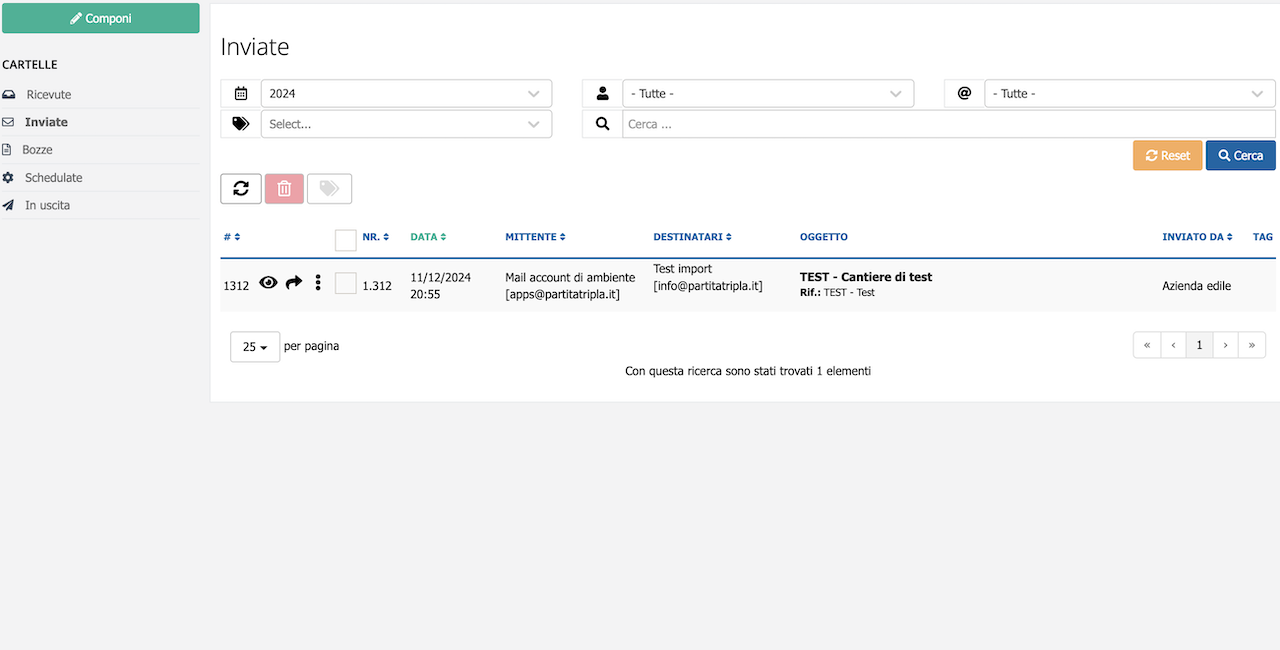Go to previous page with ‹ button
The height and width of the screenshot is (650, 1280).
click(x=1173, y=345)
